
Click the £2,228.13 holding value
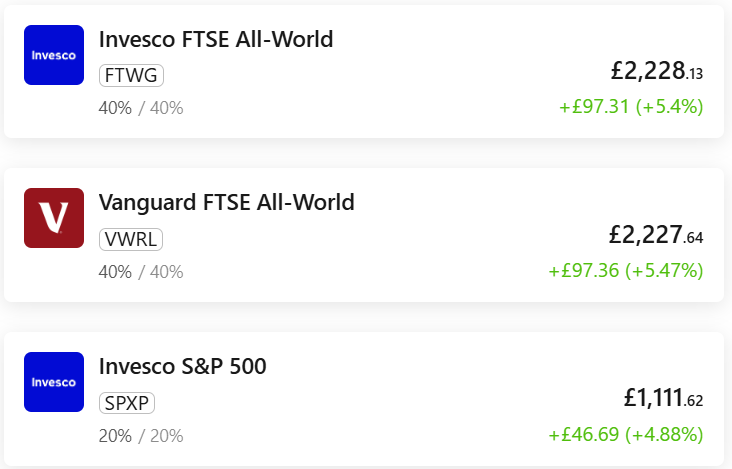pyautogui.click(x=657, y=71)
